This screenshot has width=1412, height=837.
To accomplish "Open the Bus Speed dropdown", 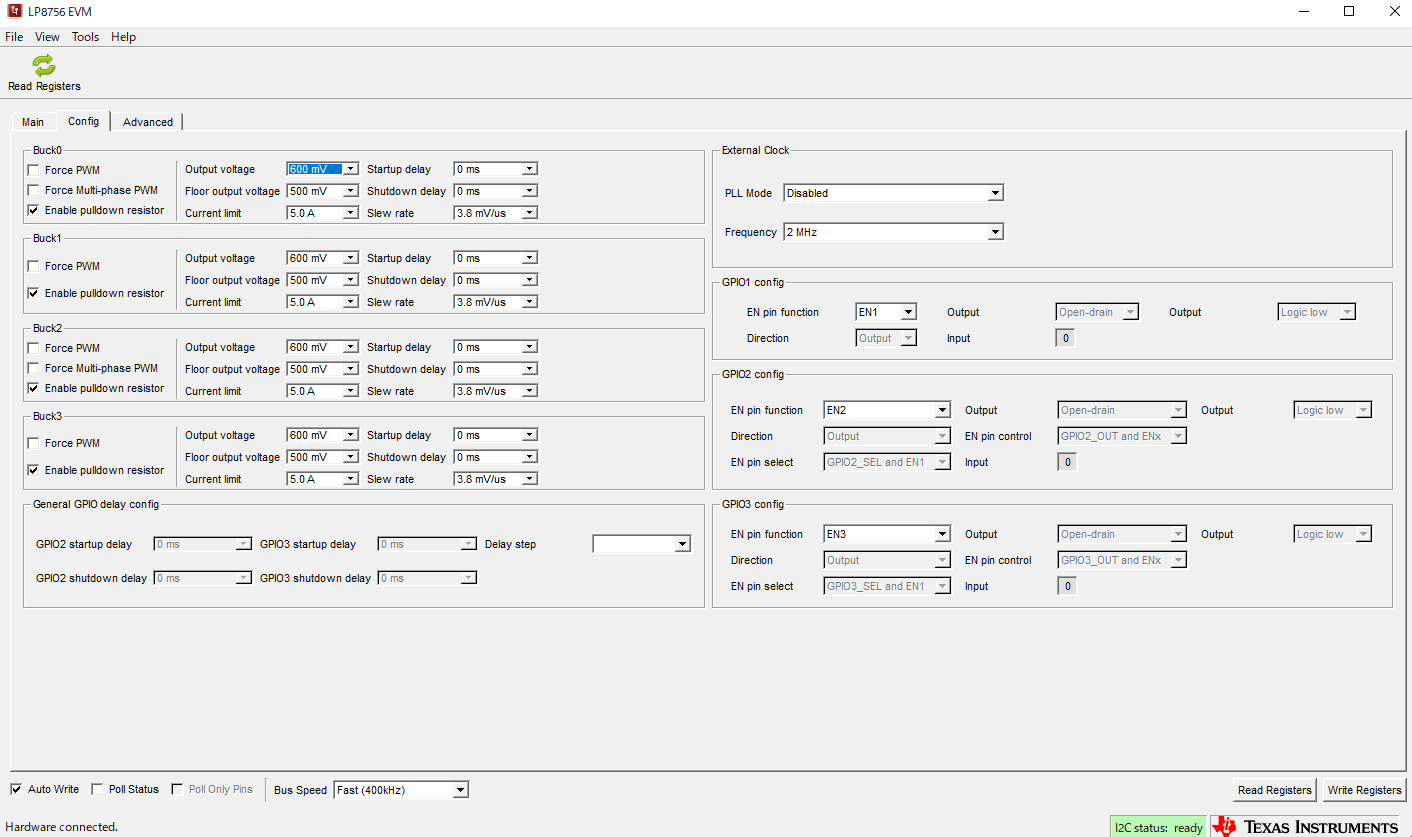I will pos(401,790).
